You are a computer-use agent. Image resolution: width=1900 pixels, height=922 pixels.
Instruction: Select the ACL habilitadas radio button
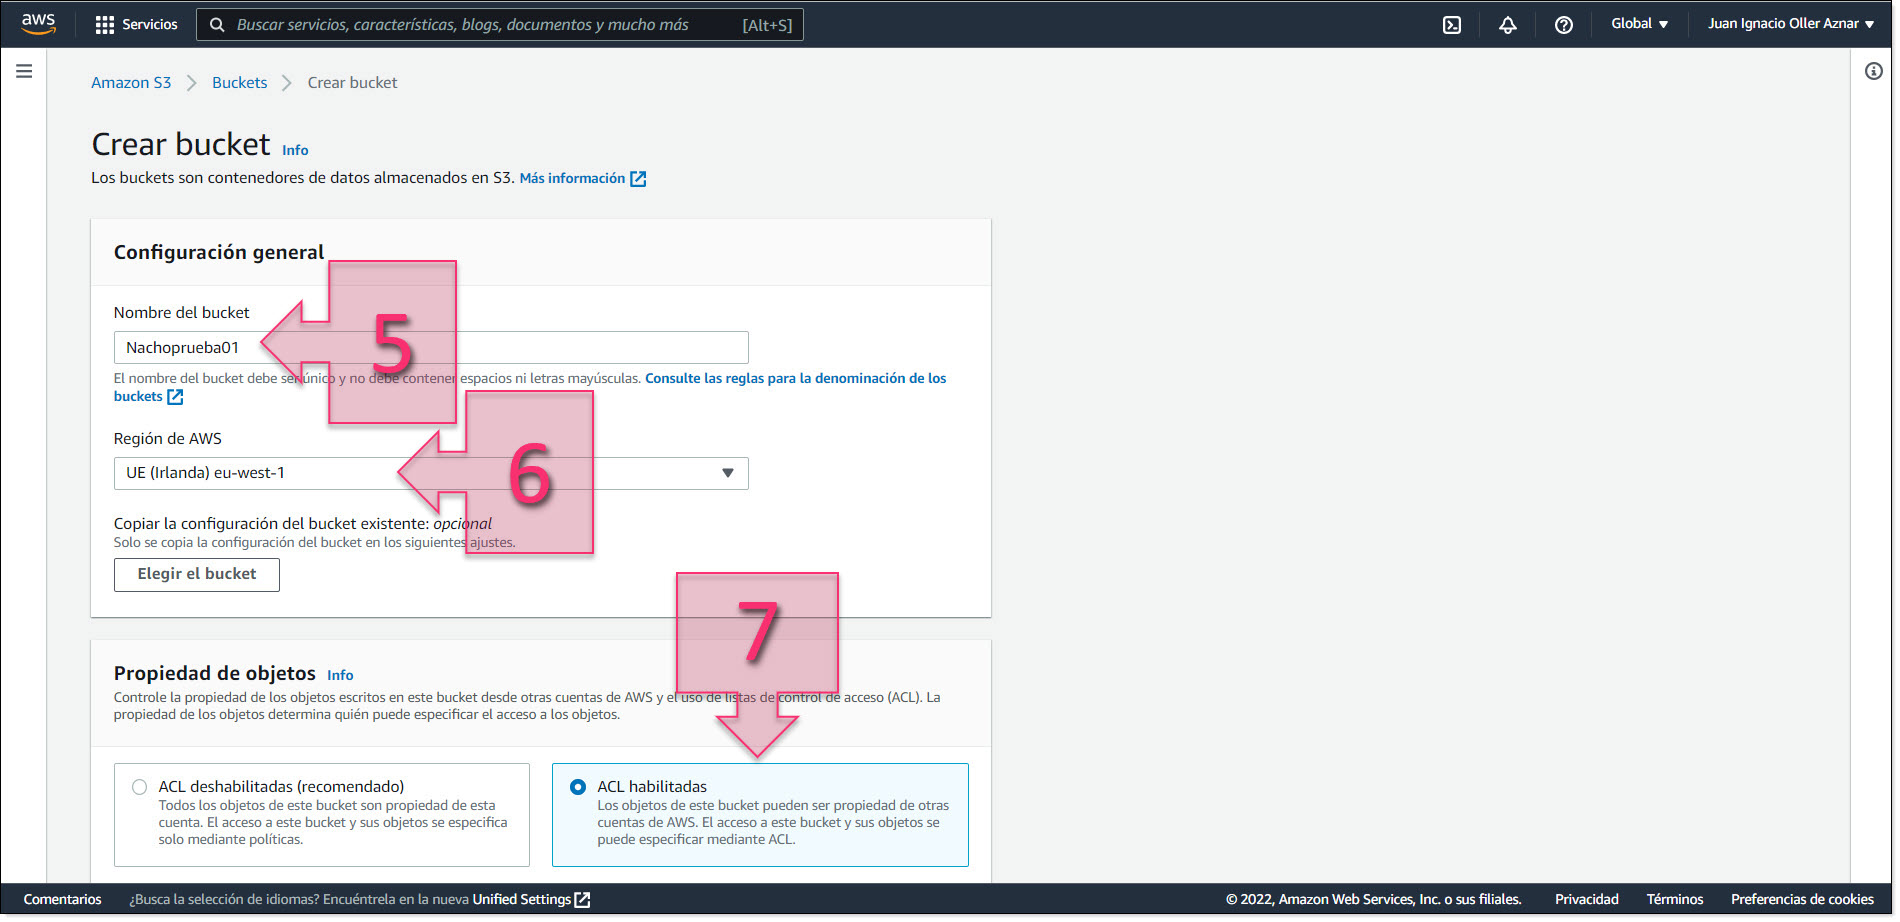(578, 788)
